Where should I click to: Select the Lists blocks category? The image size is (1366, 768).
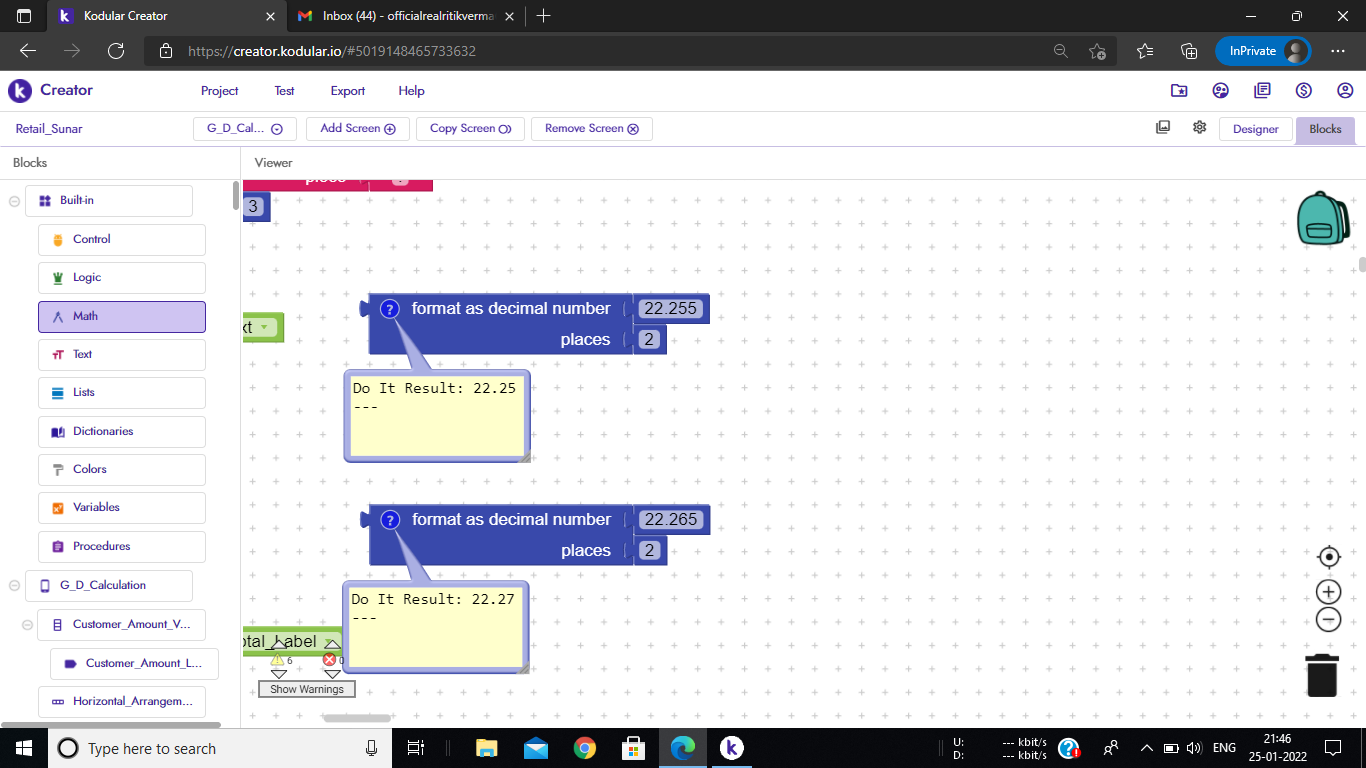point(122,393)
